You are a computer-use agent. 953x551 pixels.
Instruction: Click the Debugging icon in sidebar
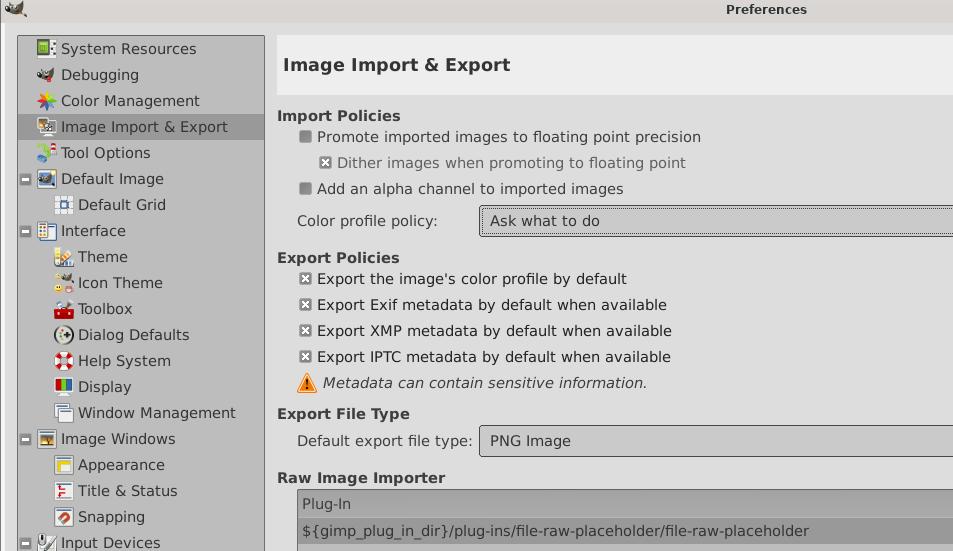pyautogui.click(x=46, y=74)
